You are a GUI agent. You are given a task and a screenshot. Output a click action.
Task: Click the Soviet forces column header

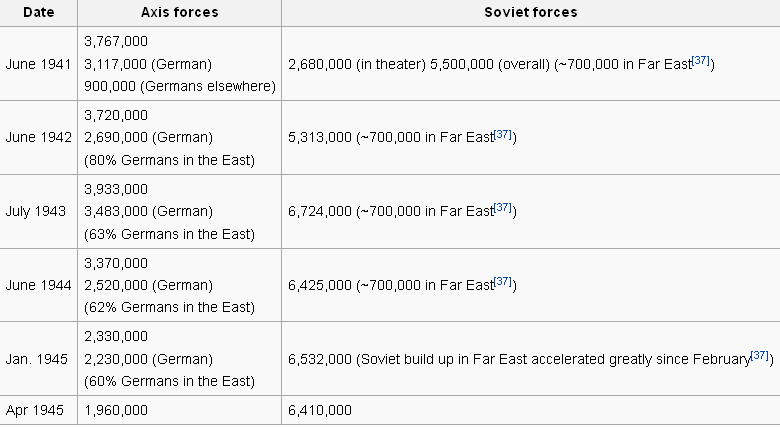pyautogui.click(x=531, y=12)
